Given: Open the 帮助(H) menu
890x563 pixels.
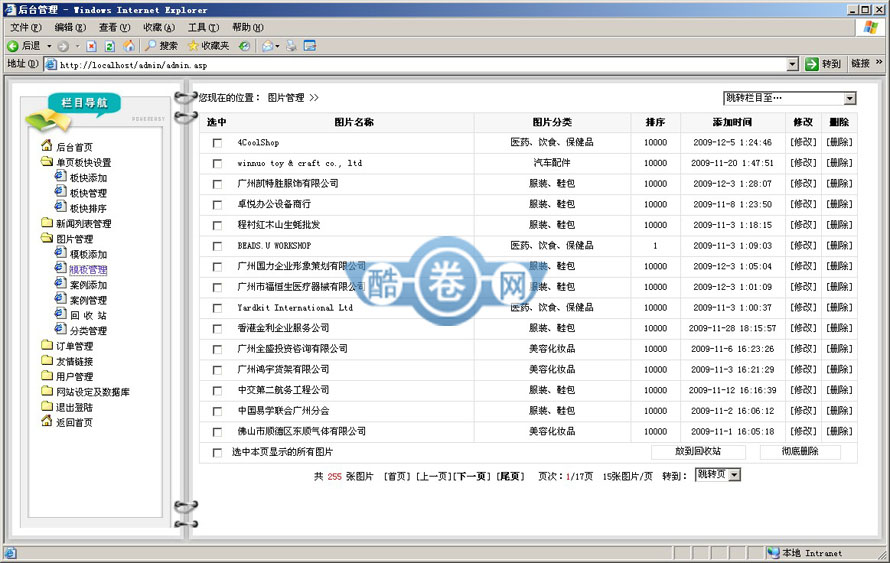Looking at the screenshot, I should (x=247, y=27).
